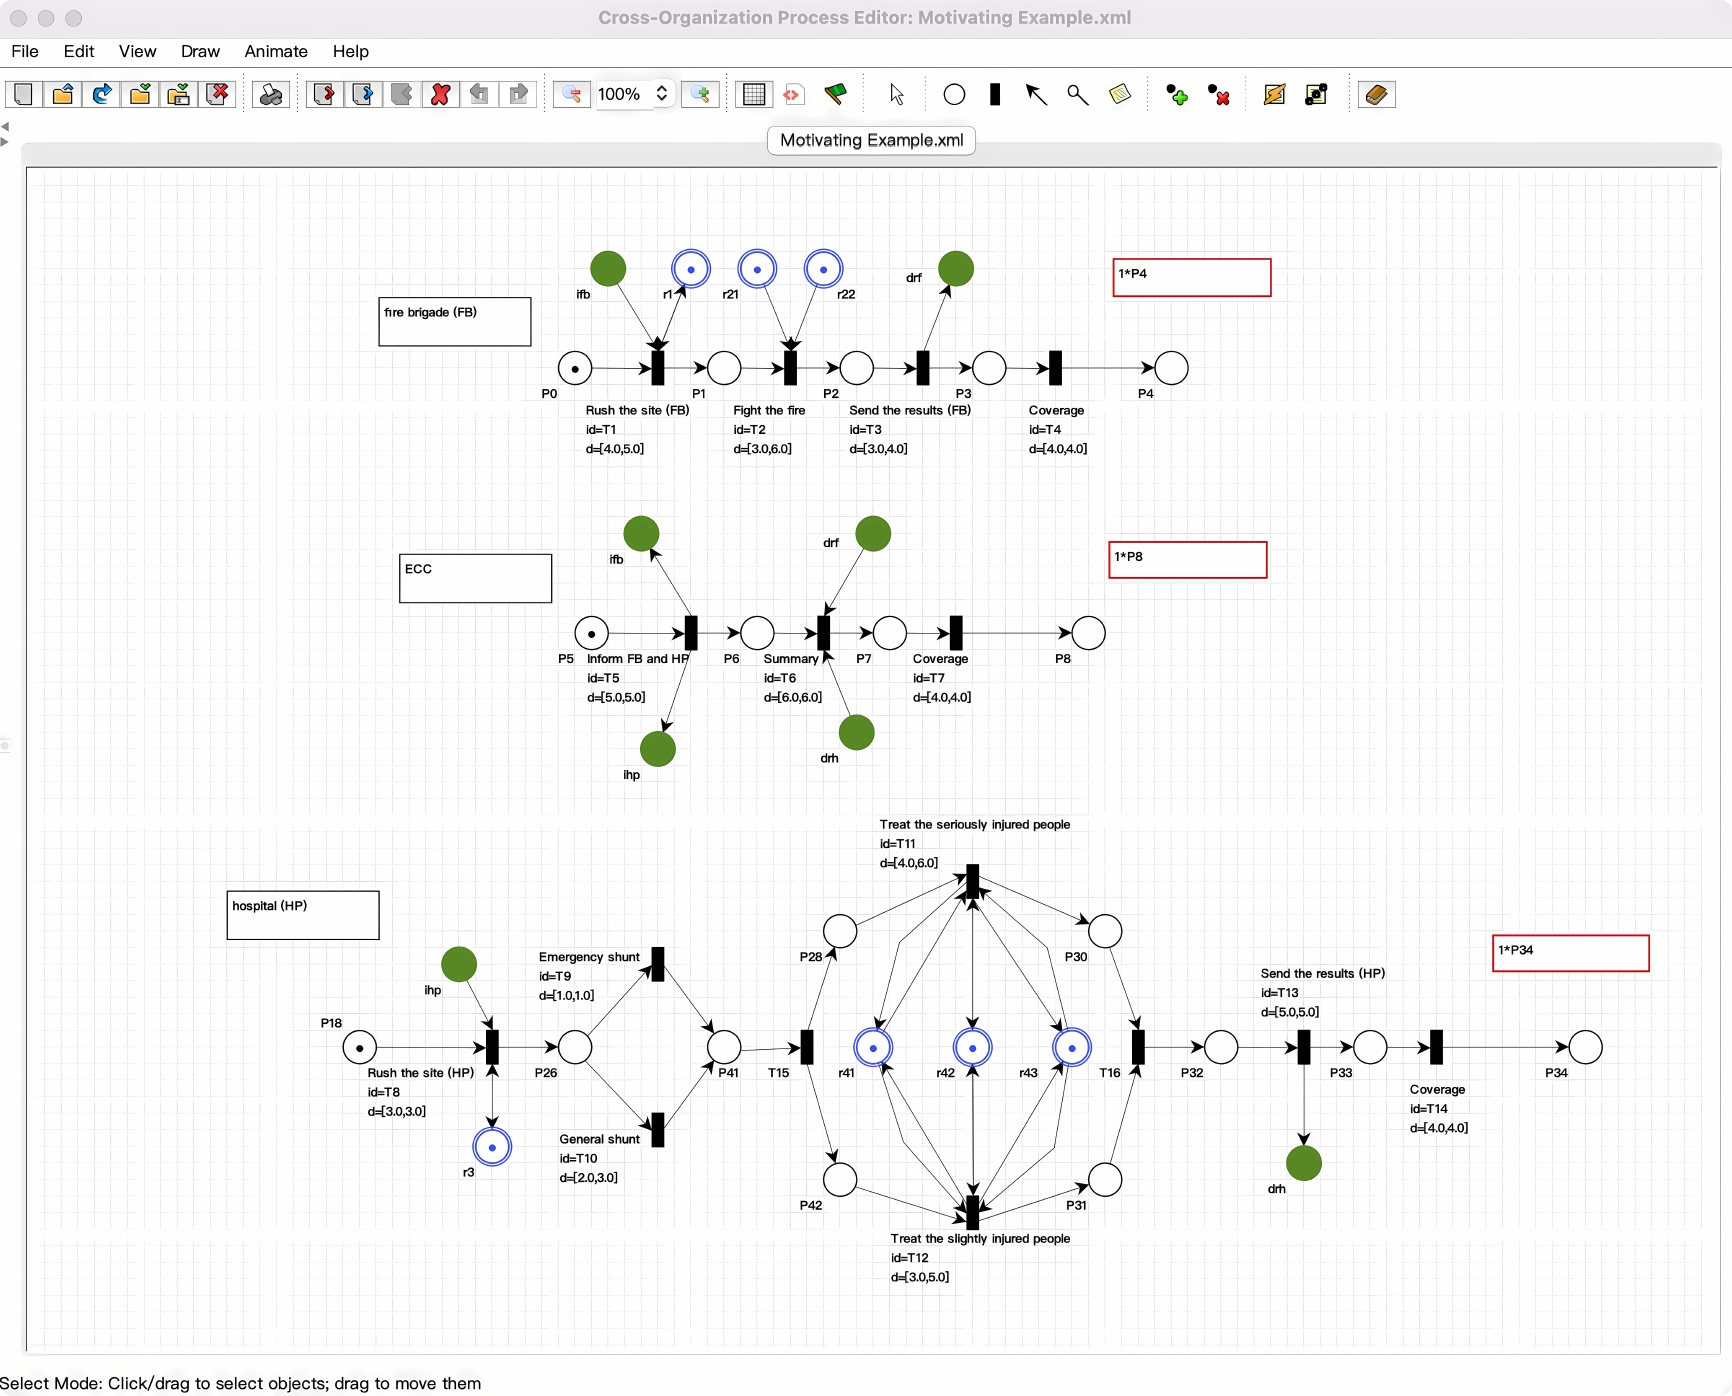Screen dimensions: 1732x1396
Task: Select the General shunt transition T10
Action: click(x=658, y=1130)
